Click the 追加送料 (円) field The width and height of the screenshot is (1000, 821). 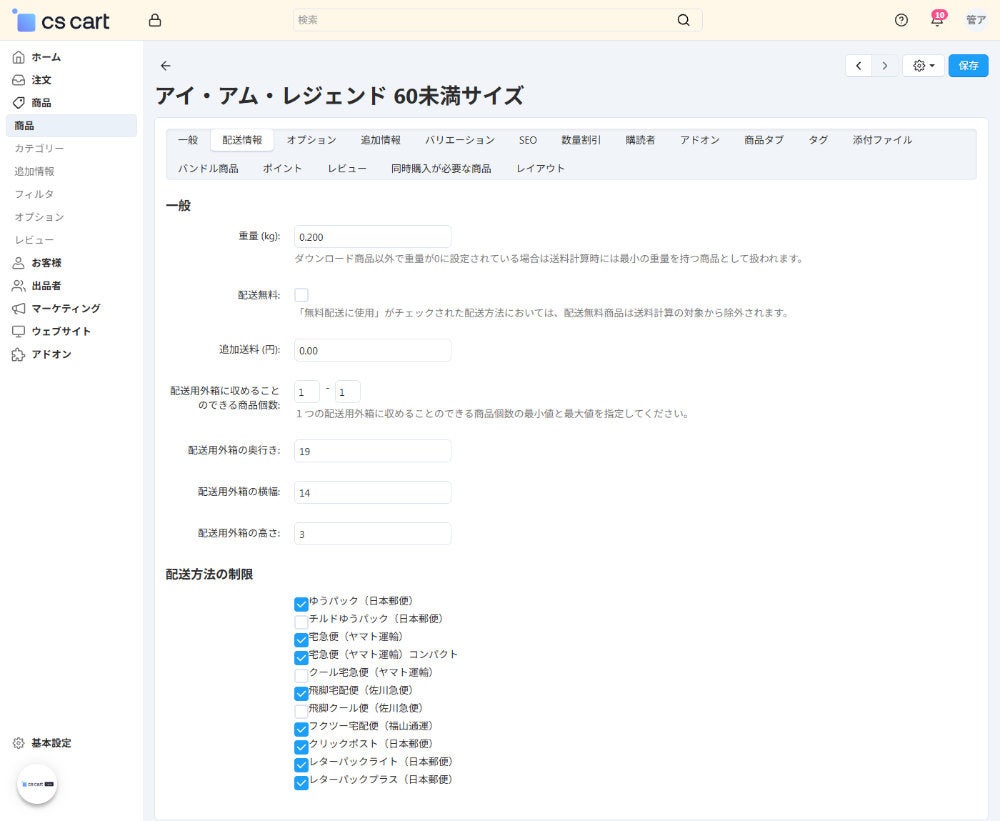(372, 350)
